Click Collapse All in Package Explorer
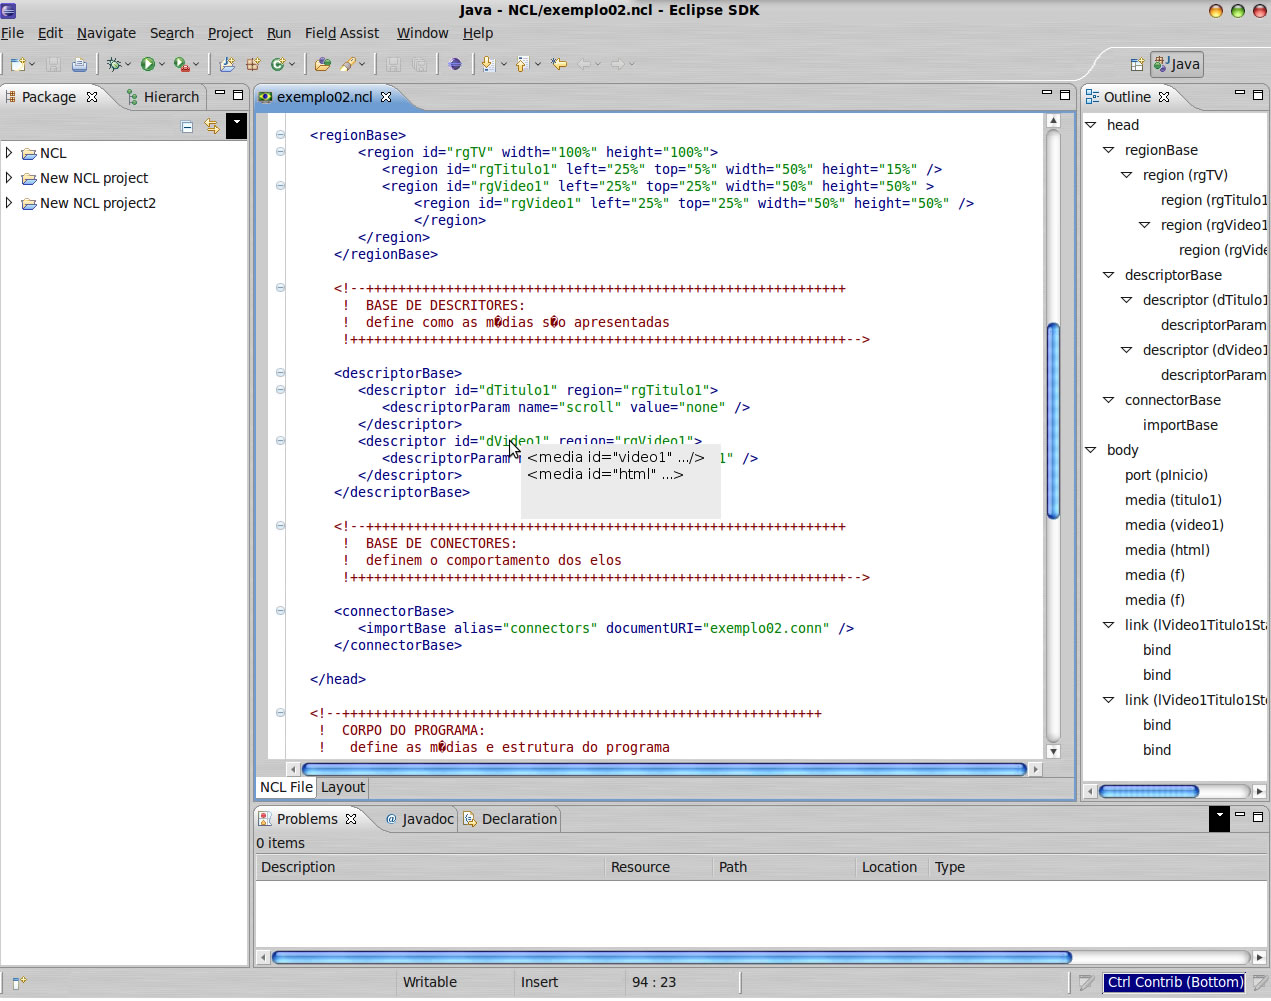Screen dimensions: 1271x1001 (187, 126)
